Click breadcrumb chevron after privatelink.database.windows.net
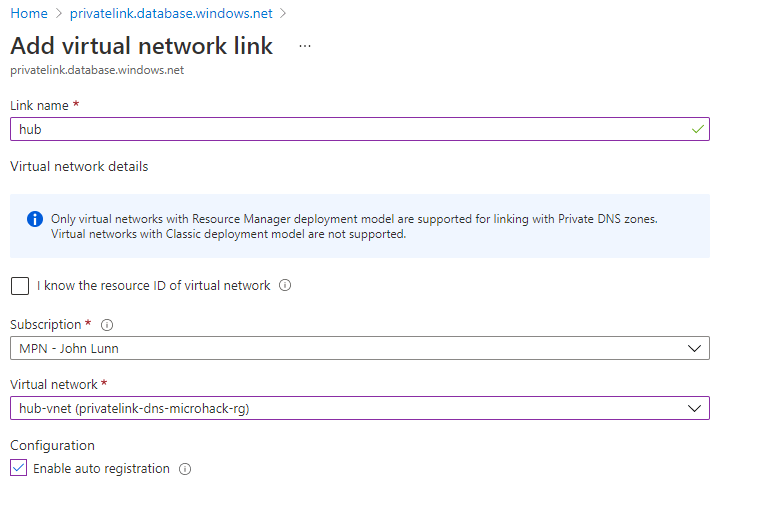This screenshot has height=520, width=758. pyautogui.click(x=283, y=14)
